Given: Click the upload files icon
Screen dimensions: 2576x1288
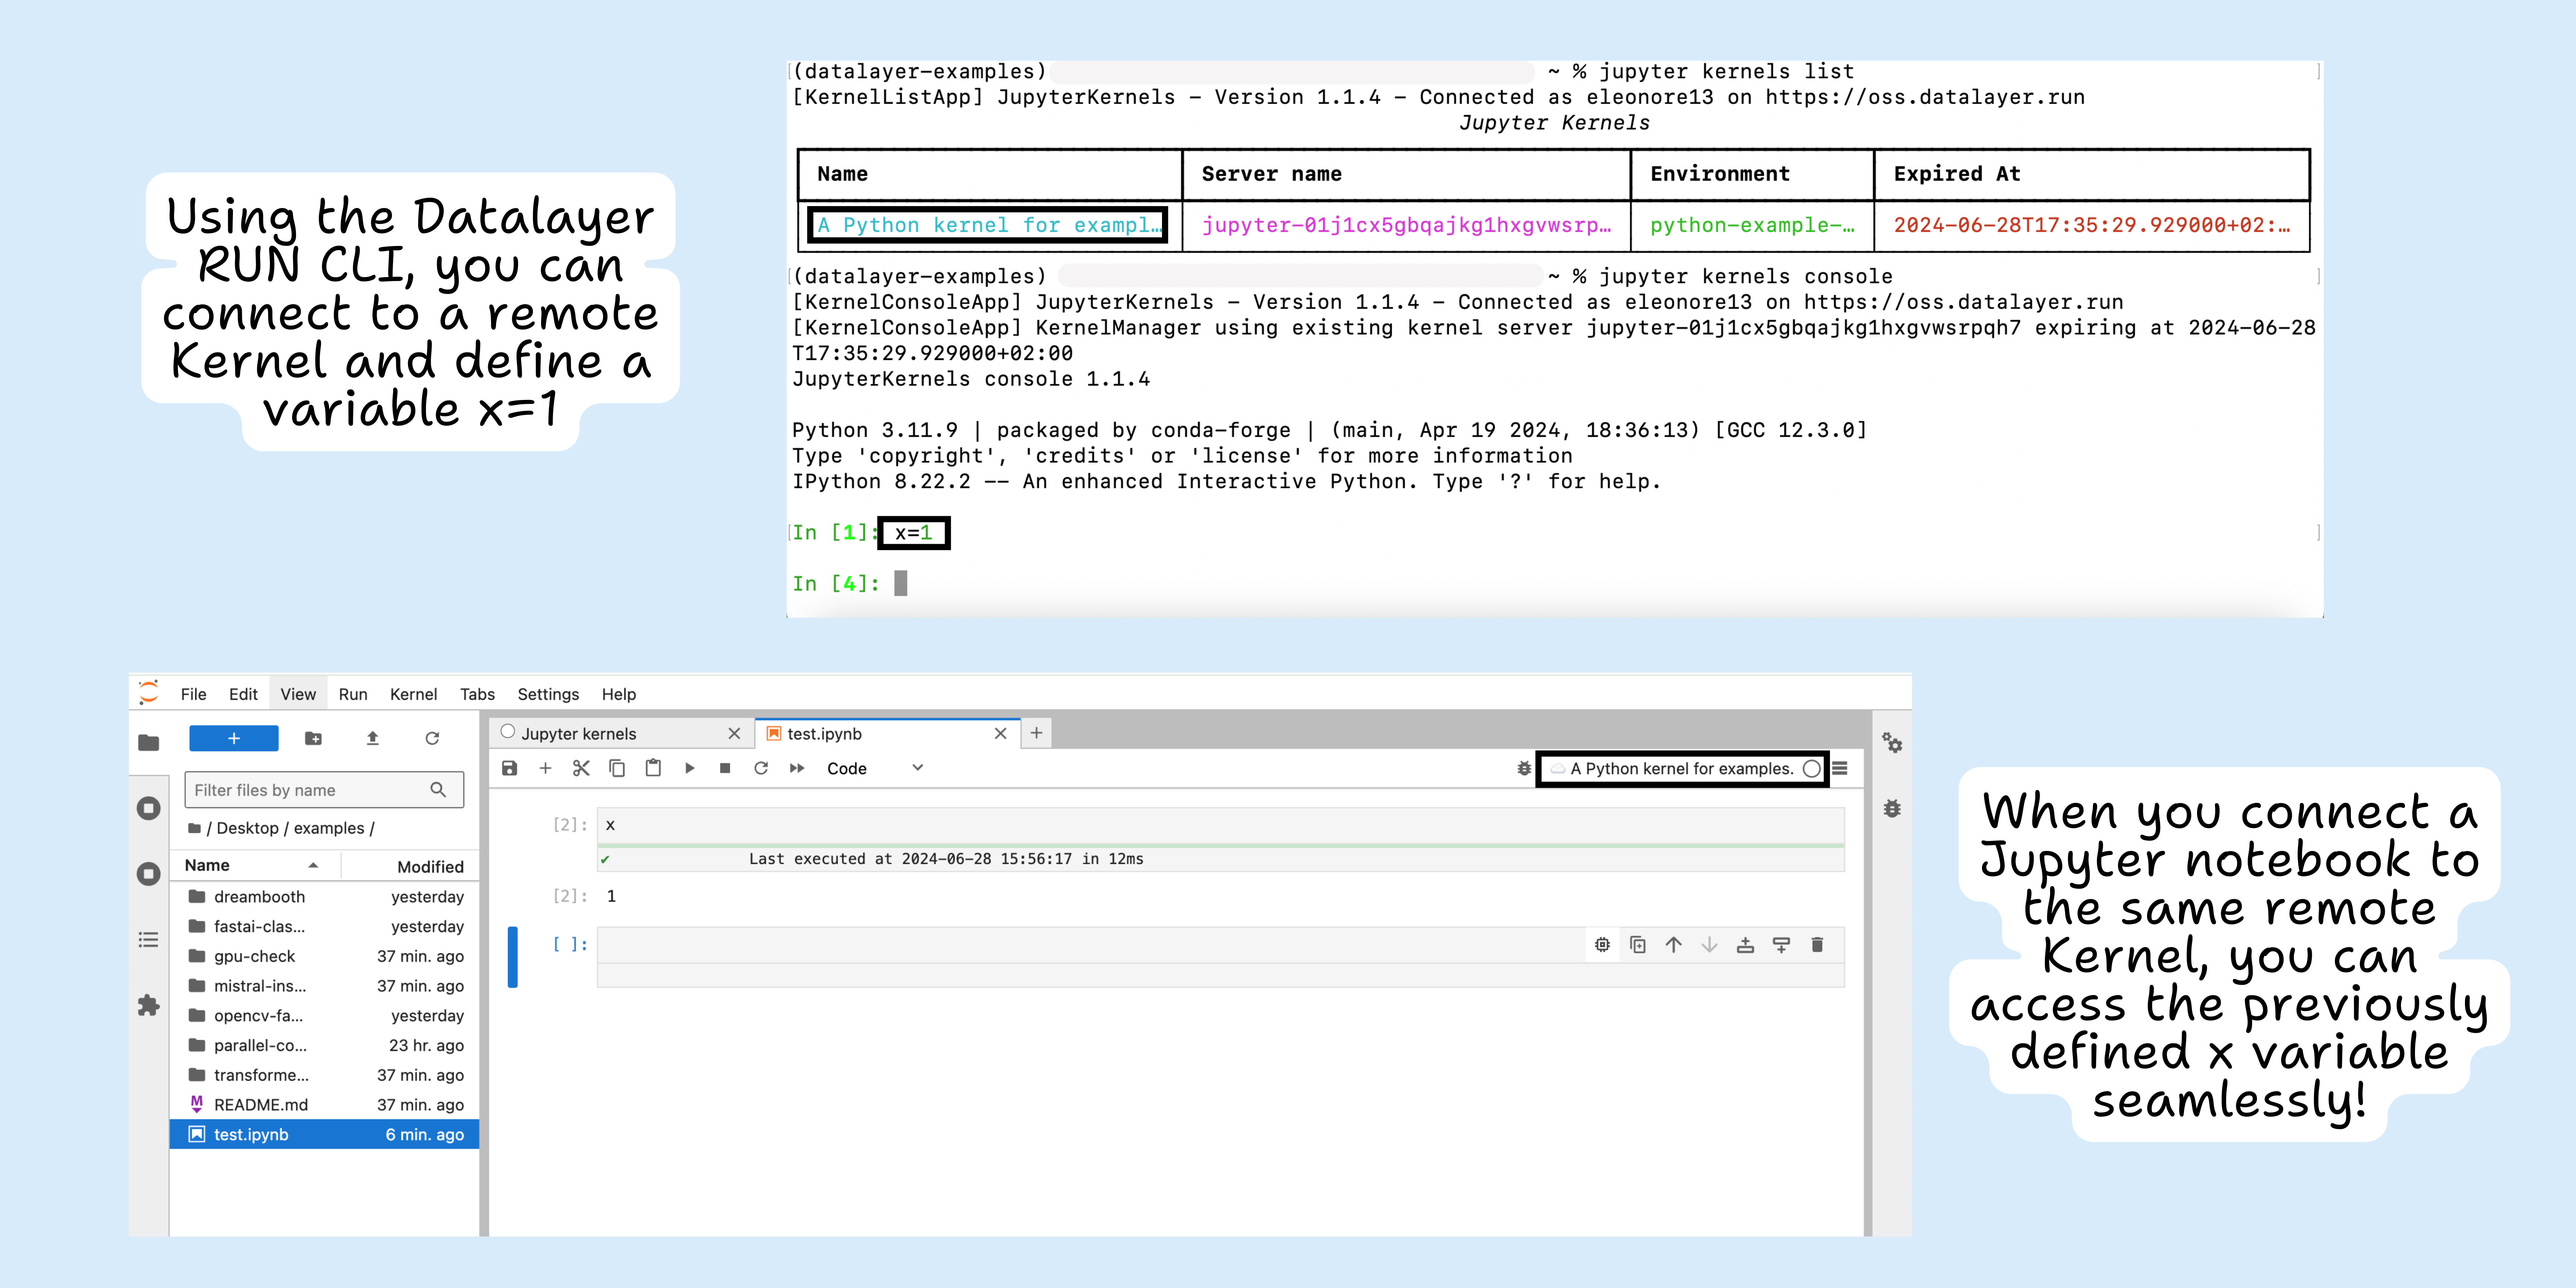Looking at the screenshot, I should tap(372, 738).
